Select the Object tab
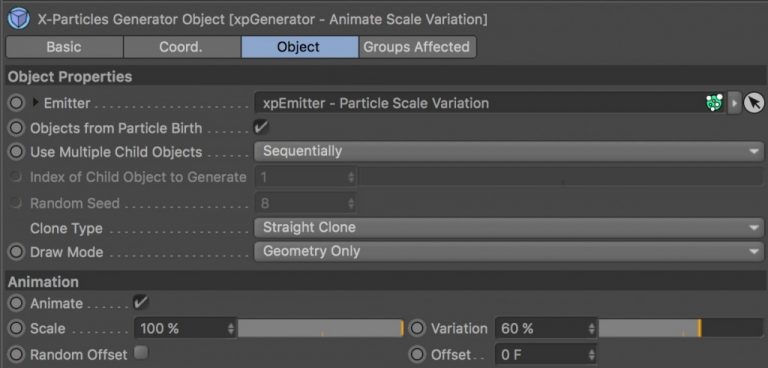 tap(299, 47)
